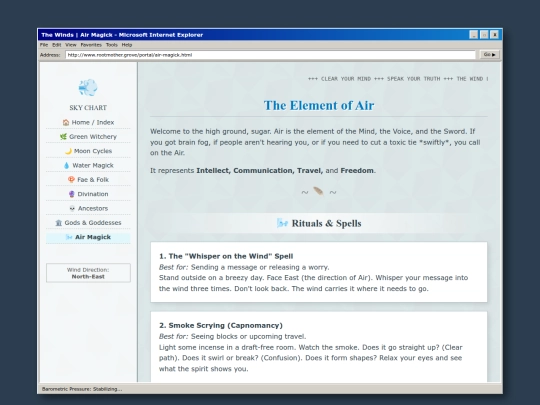The width and height of the screenshot is (540, 405).
Task: Navigate to Water Magick
Action: tap(88, 166)
